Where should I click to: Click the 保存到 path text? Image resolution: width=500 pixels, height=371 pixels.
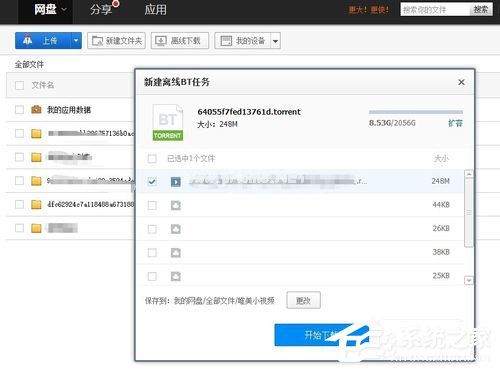[209, 301]
